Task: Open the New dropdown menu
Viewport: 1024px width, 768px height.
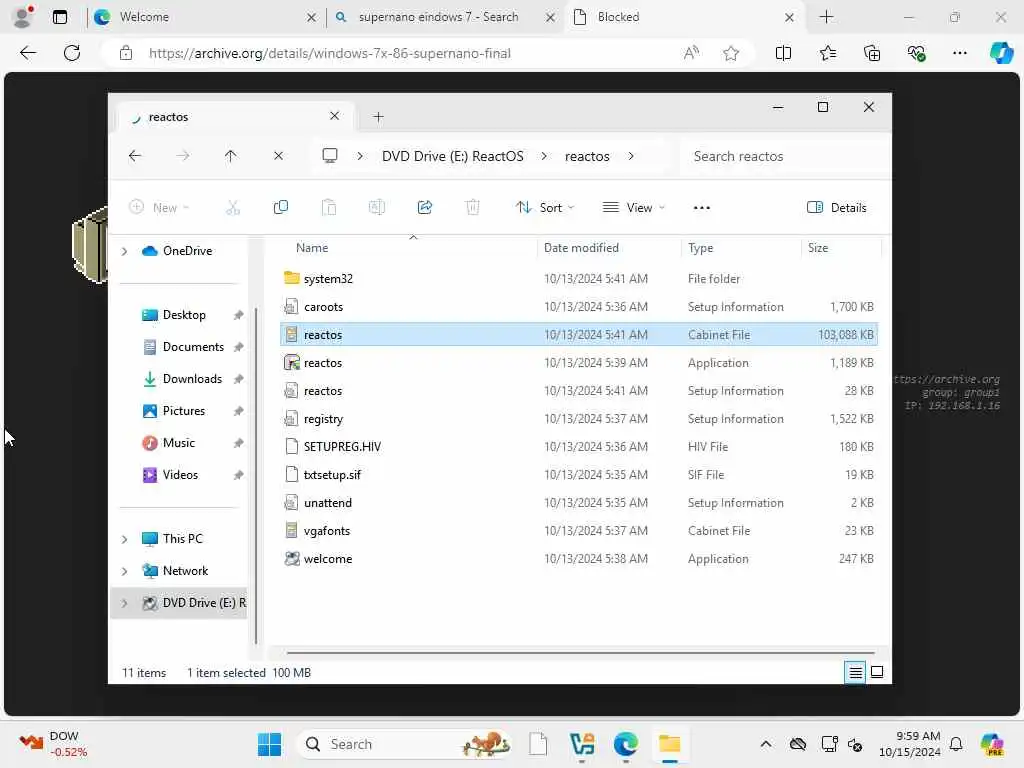Action: [159, 208]
